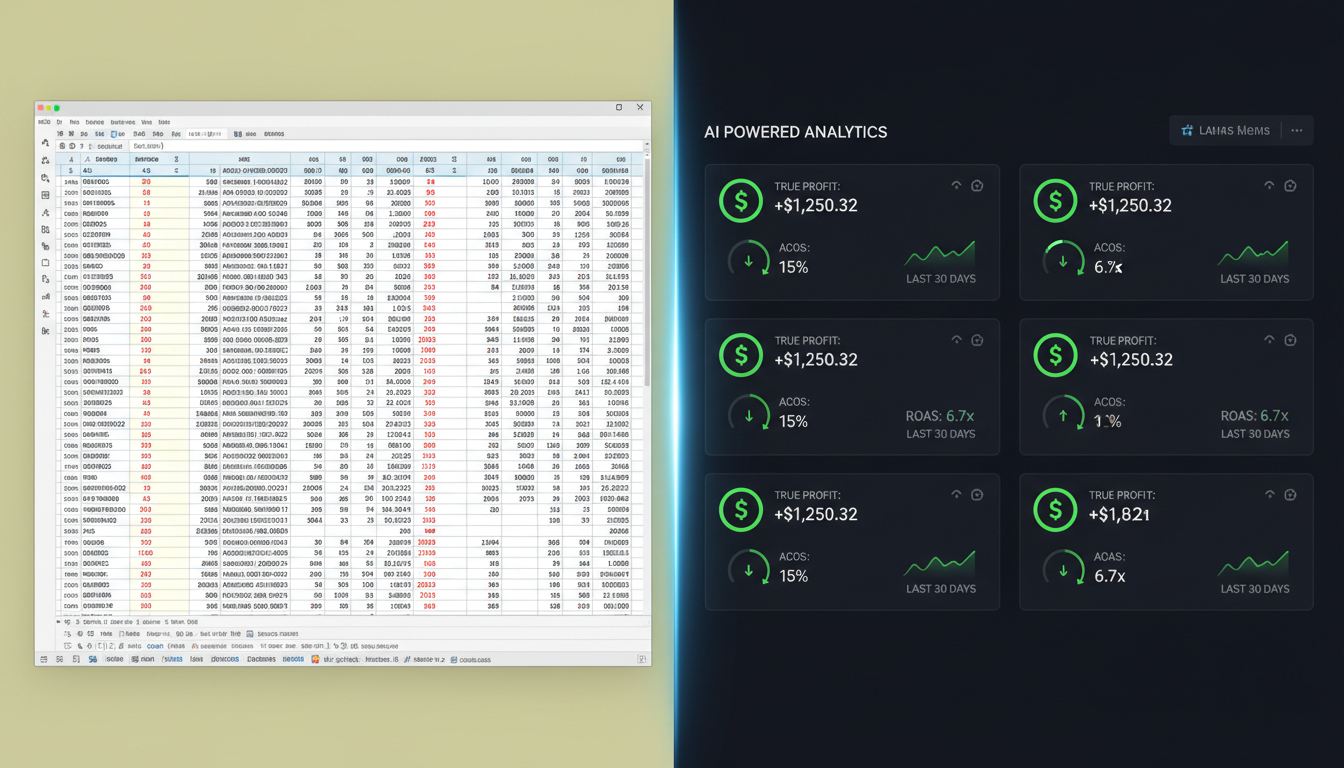This screenshot has width=1344, height=768.
Task: Click the signal icon in the ACOS 6.7x card
Action: pyautogui.click(x=1269, y=185)
